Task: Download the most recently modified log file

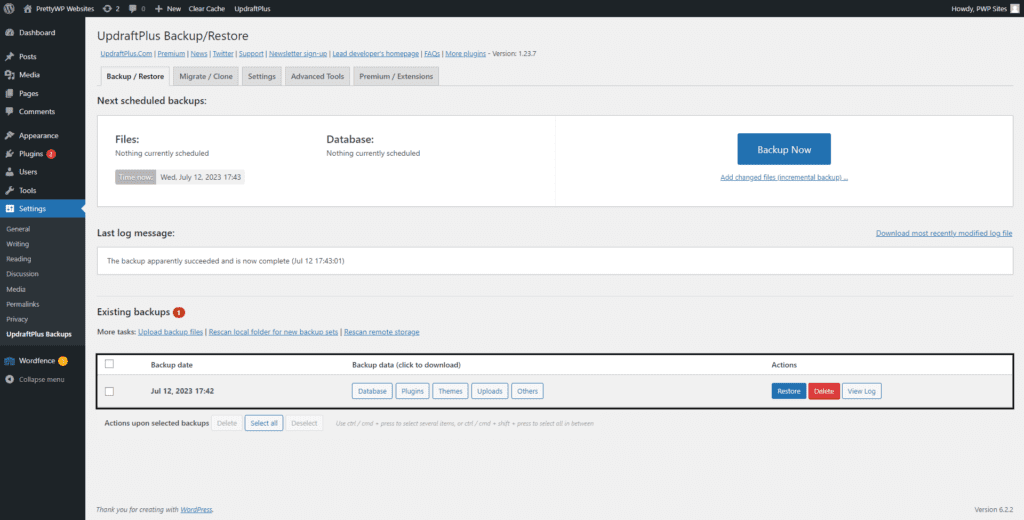Action: coord(944,233)
